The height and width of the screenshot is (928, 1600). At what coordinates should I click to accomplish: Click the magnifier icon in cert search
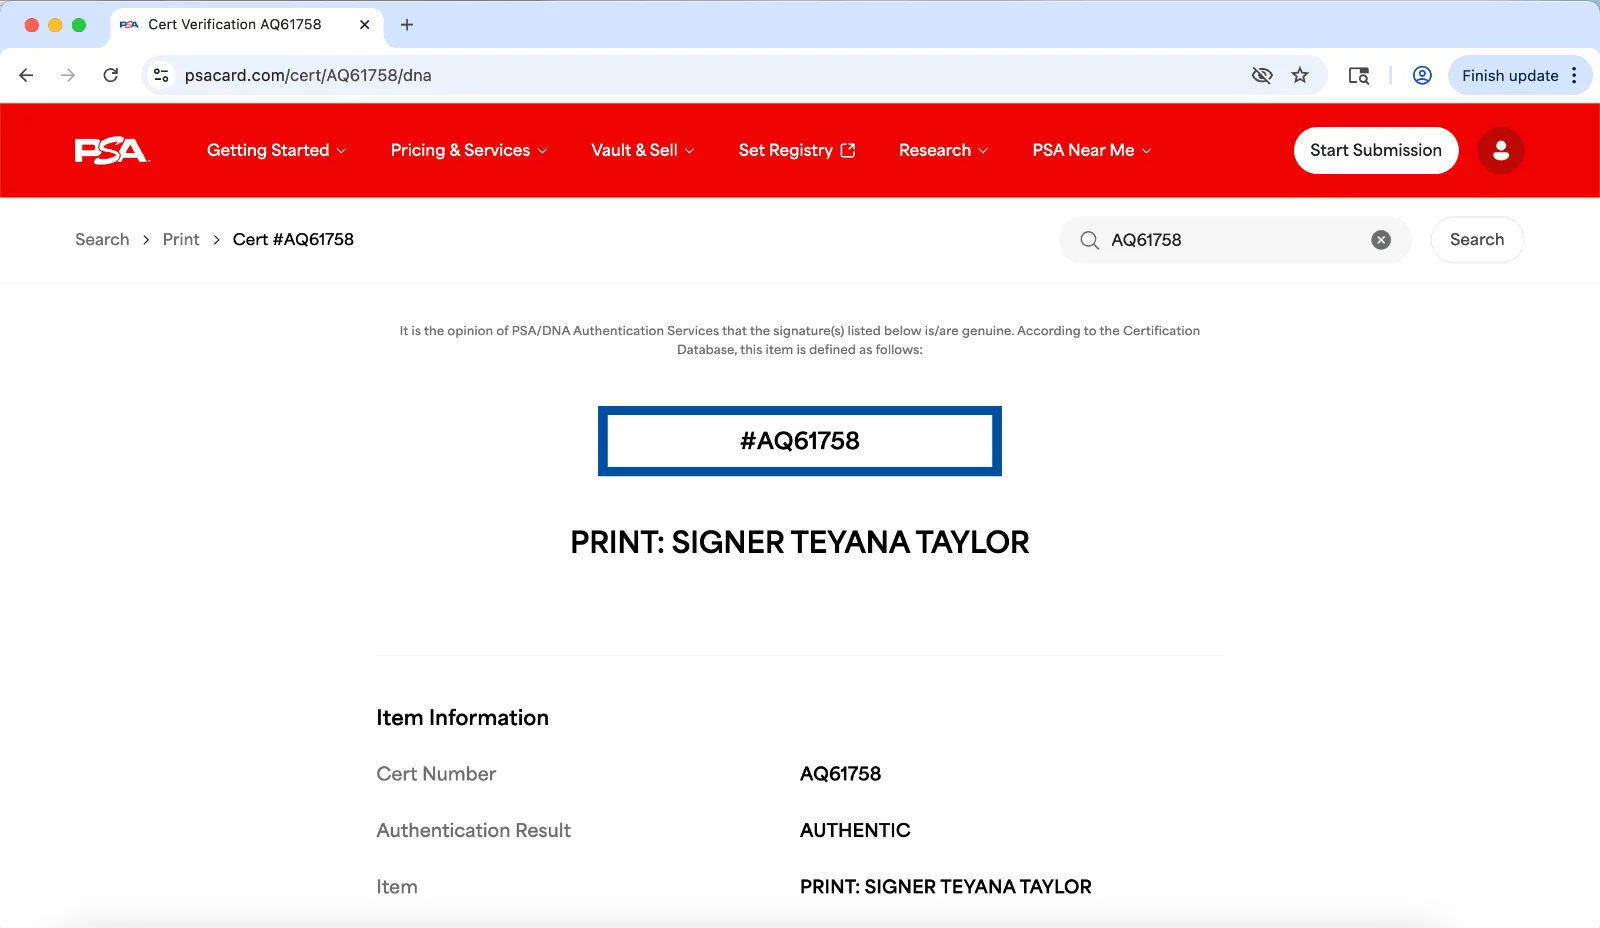1089,240
